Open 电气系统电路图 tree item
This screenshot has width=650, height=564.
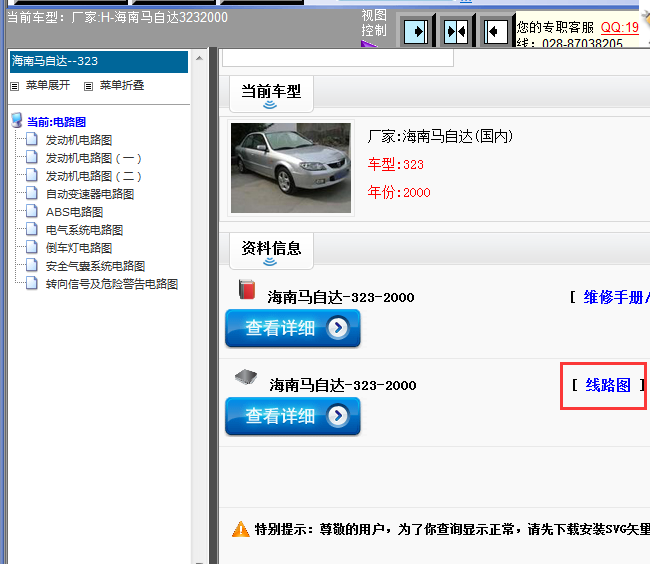(x=84, y=230)
